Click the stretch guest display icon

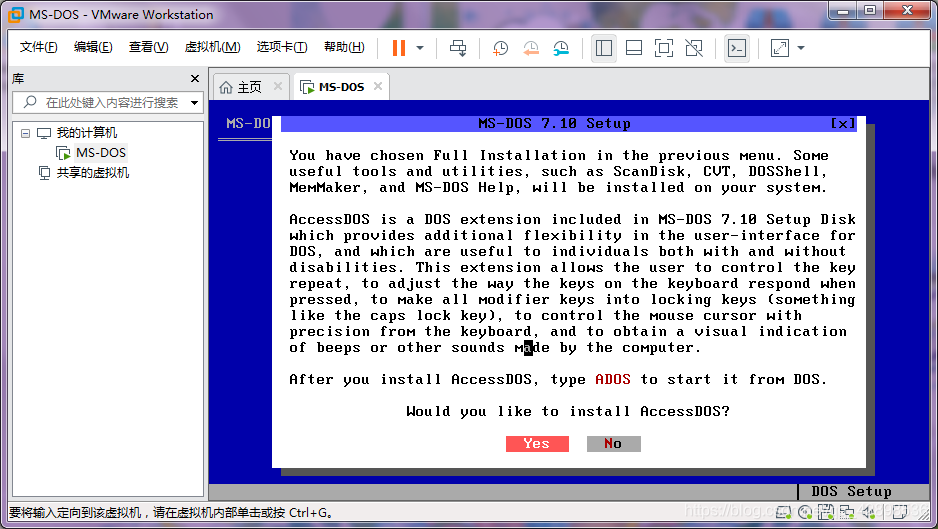coord(779,48)
